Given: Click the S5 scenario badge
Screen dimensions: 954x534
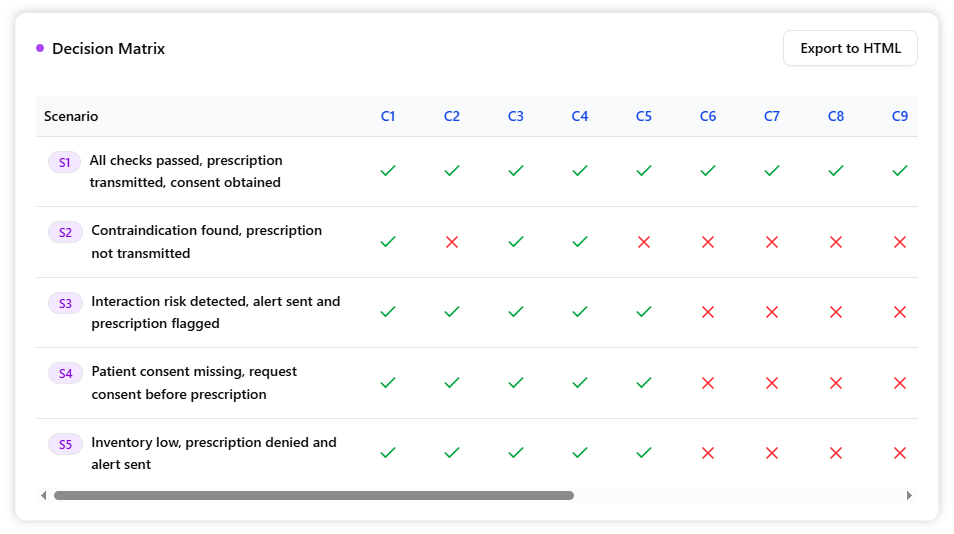Looking at the screenshot, I should 65,444.
